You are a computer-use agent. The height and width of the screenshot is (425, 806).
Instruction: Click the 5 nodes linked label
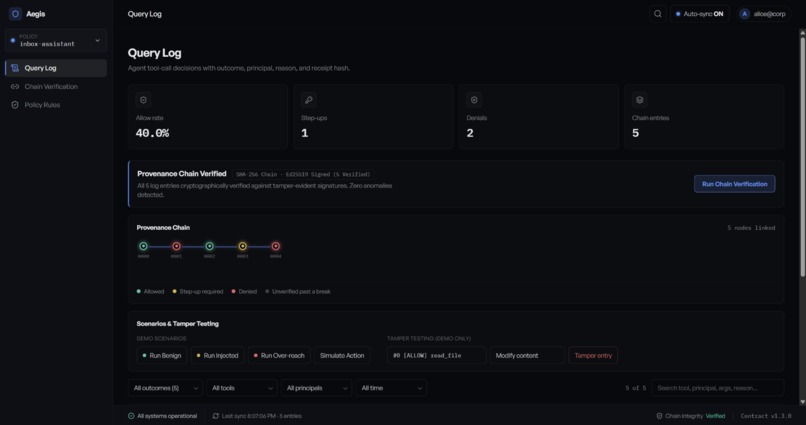tap(751, 228)
